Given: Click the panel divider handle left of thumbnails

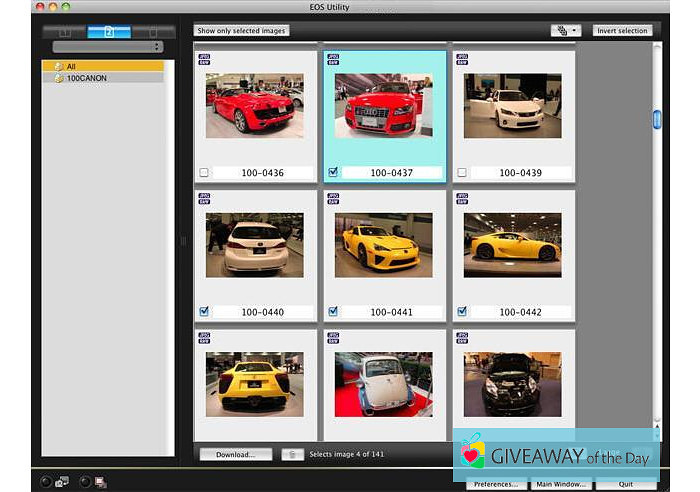Looking at the screenshot, I should tap(183, 240).
